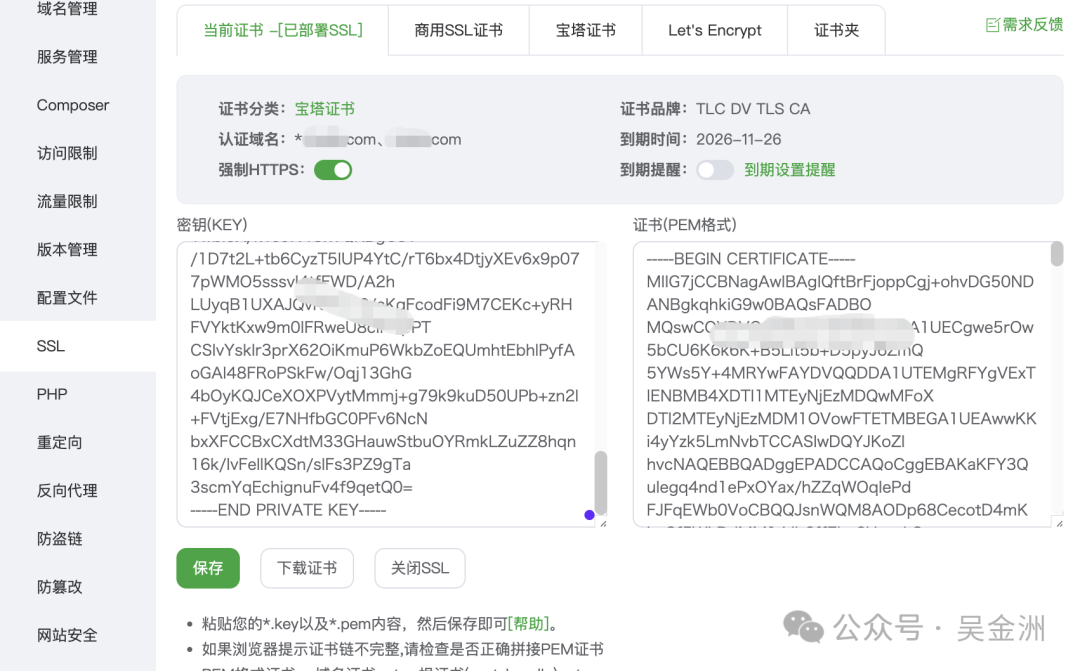
Task: Switch to the 证书夹 tab
Action: click(836, 30)
